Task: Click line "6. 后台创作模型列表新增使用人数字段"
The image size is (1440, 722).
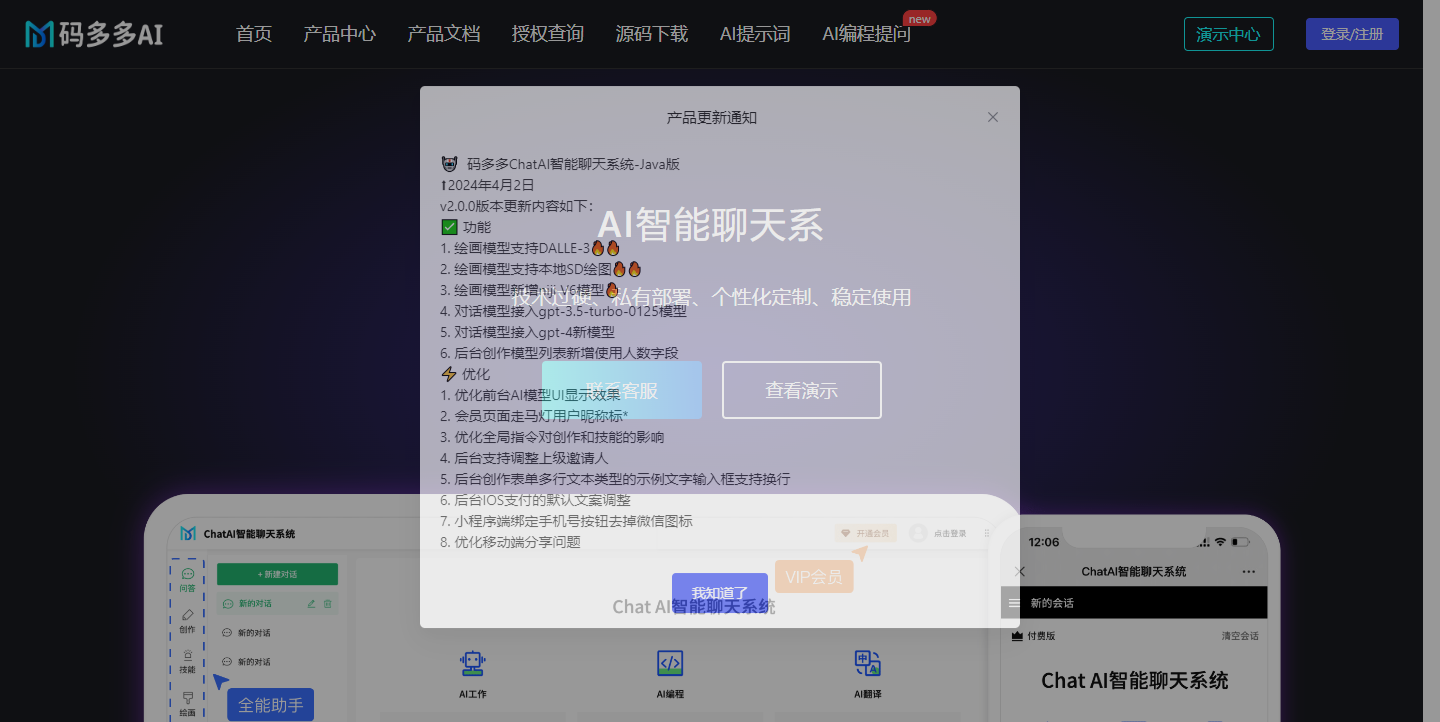Action: click(559, 353)
